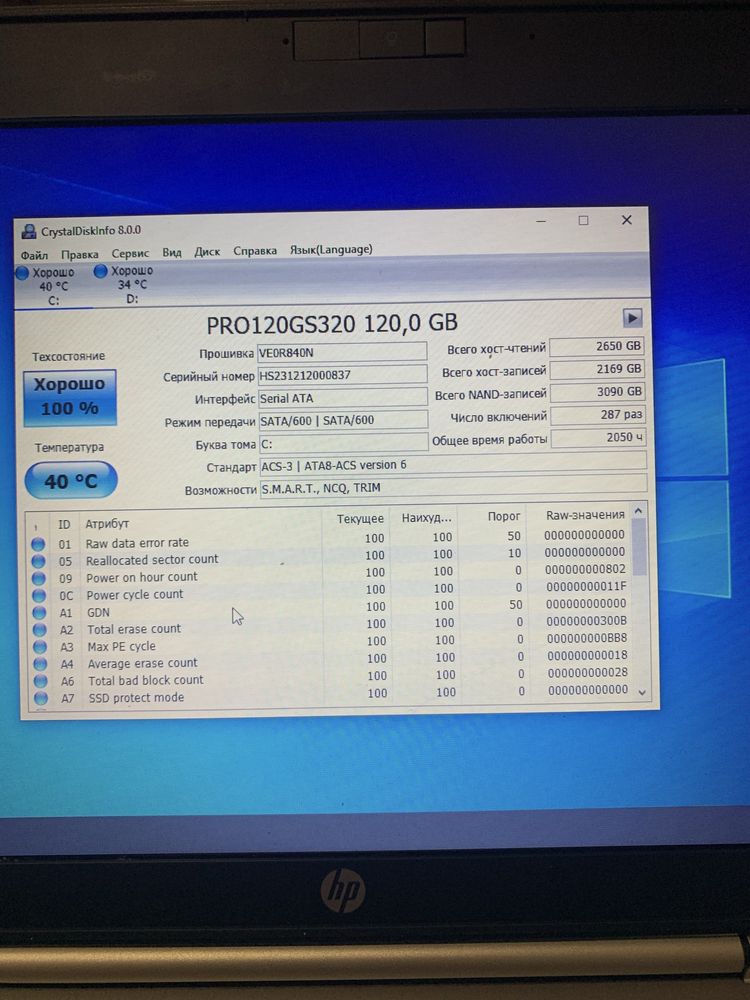Click status icon of Raw data error rate
This screenshot has height=1000, width=750.
click(x=38, y=544)
